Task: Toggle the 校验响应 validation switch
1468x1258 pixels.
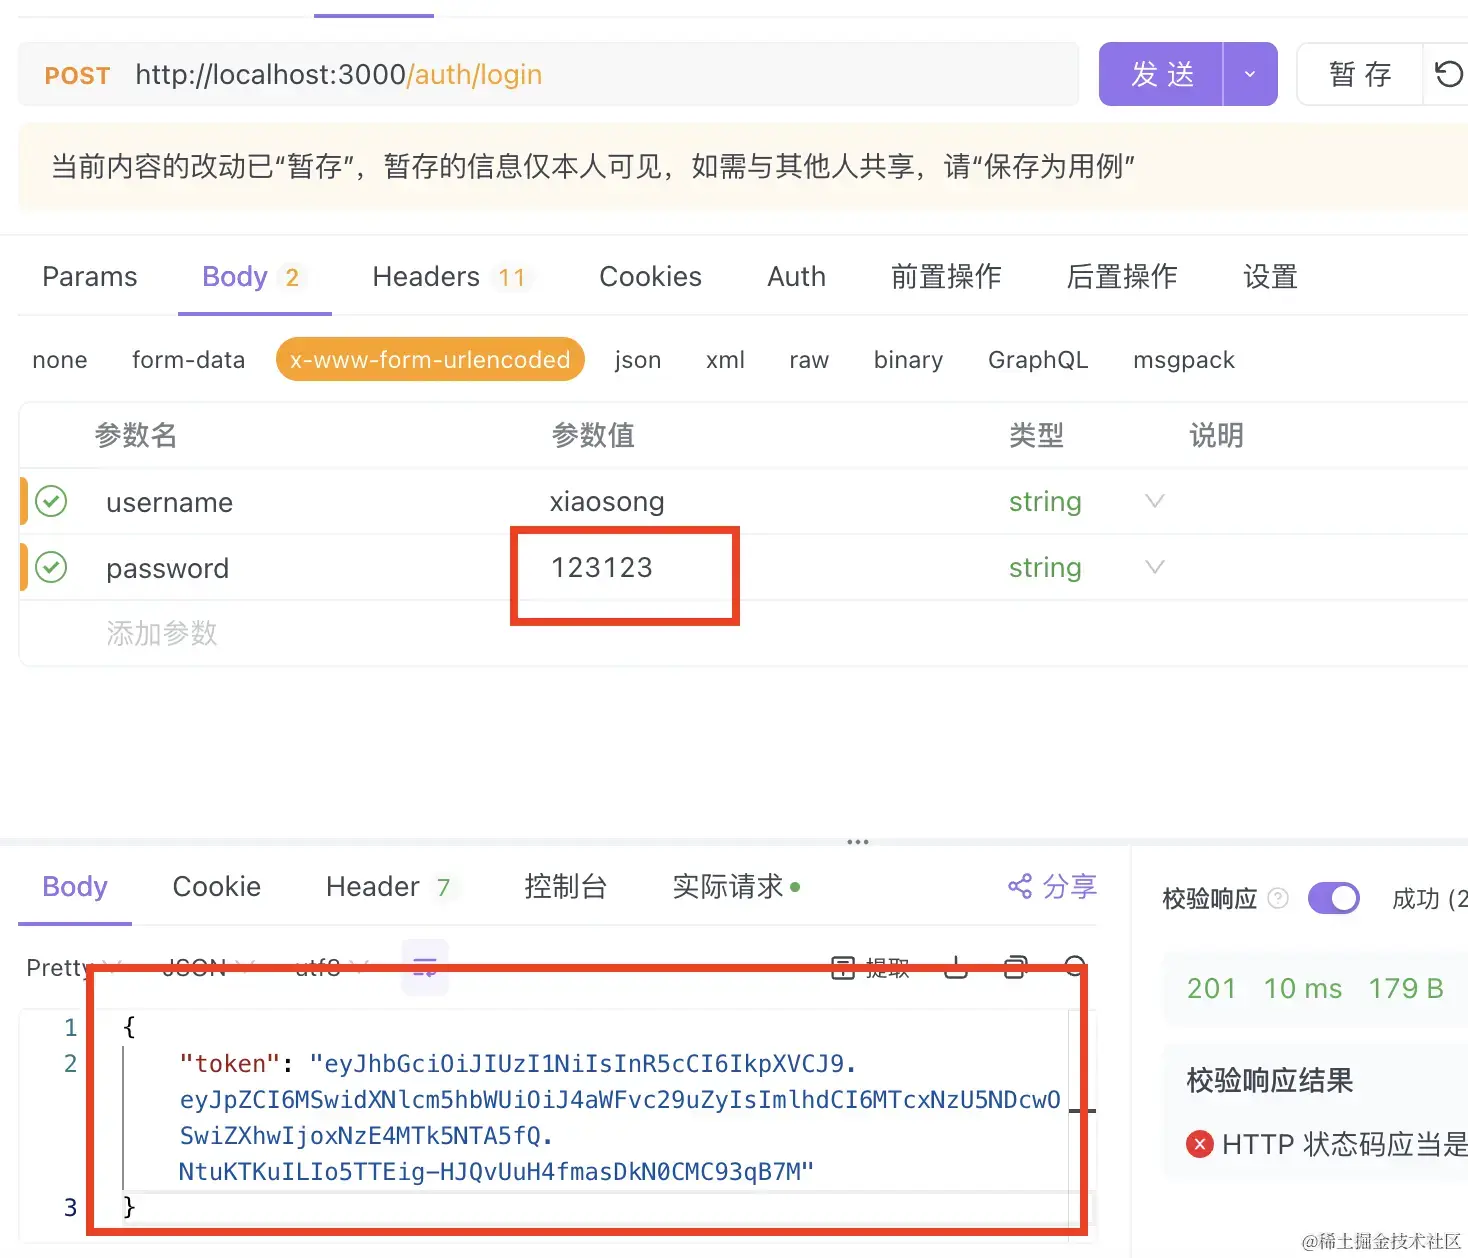Action: (x=1334, y=898)
